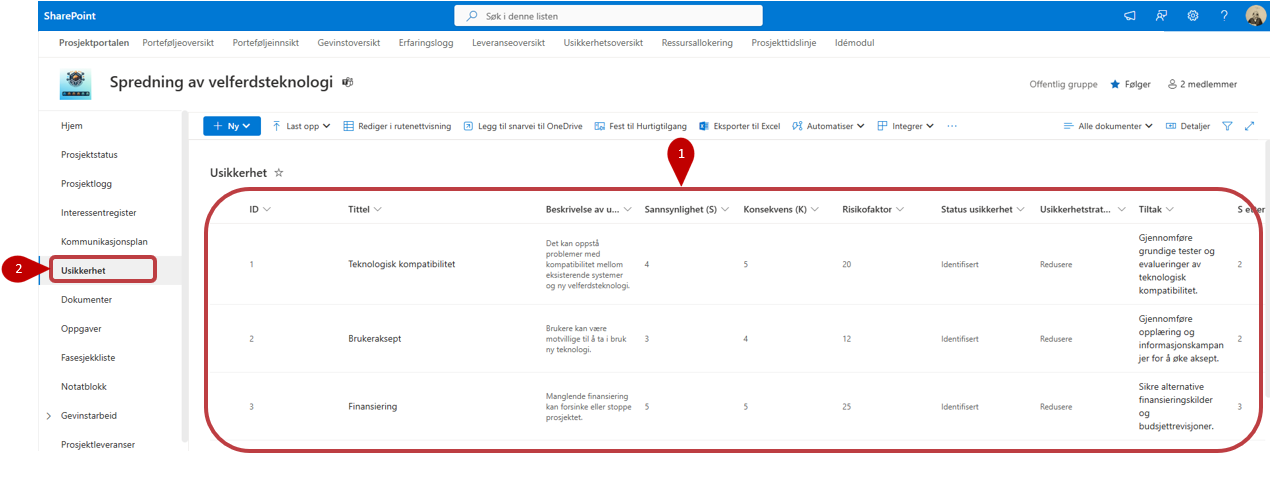Select Prosjektstatus in left navigation
This screenshot has height=481, width=1274.
coord(89,155)
